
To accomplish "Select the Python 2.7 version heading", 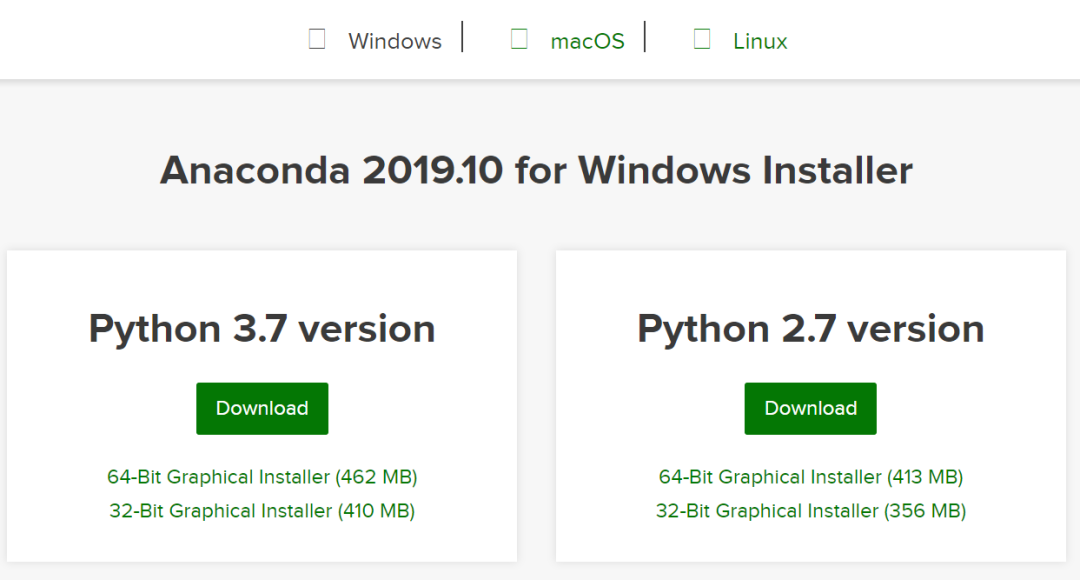I will (x=811, y=328).
